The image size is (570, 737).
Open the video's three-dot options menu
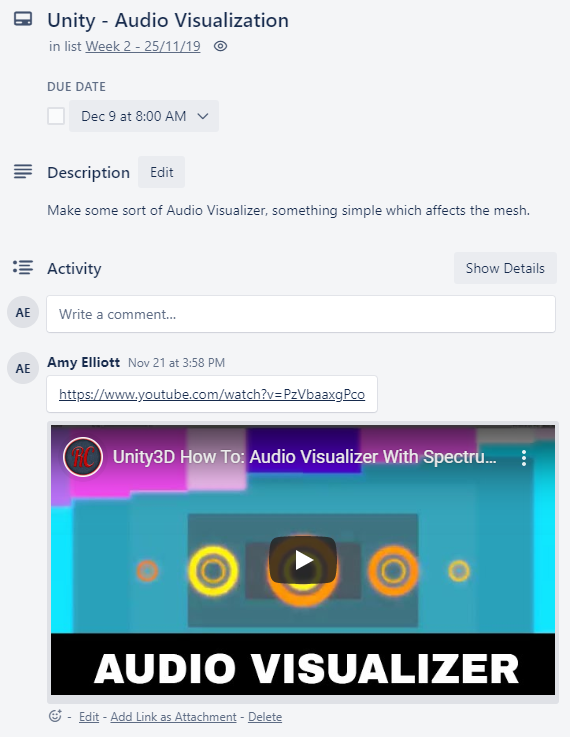[524, 457]
